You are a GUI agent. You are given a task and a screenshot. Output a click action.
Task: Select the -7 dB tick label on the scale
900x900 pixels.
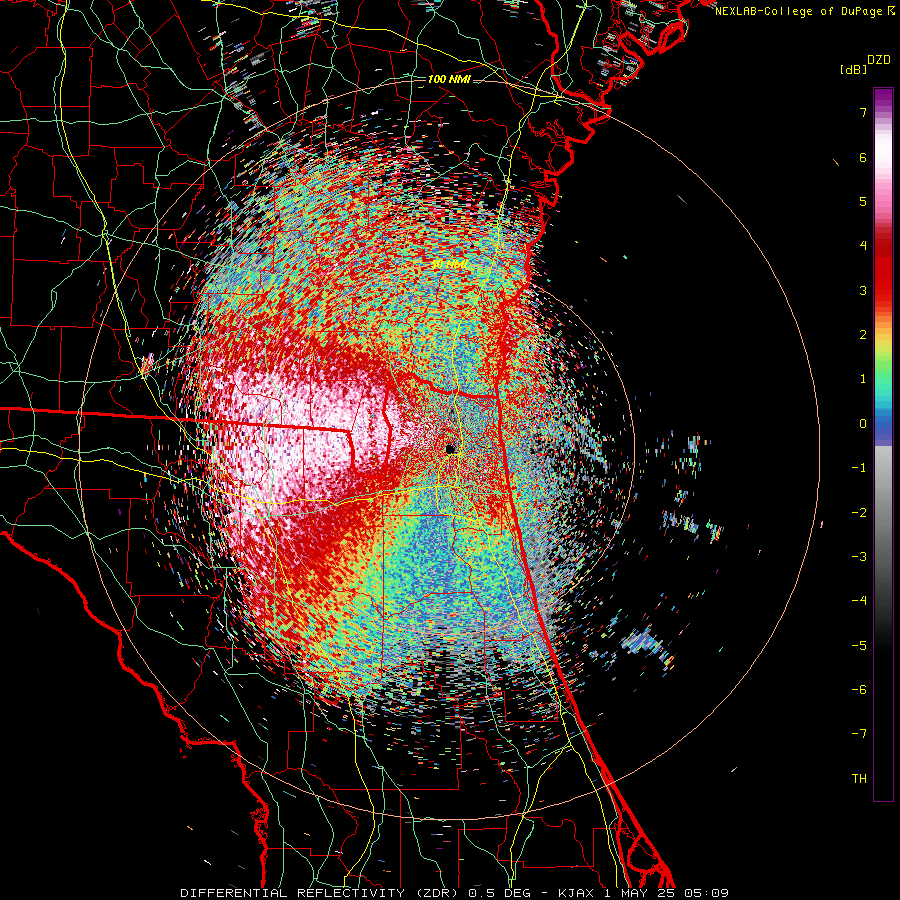click(859, 734)
